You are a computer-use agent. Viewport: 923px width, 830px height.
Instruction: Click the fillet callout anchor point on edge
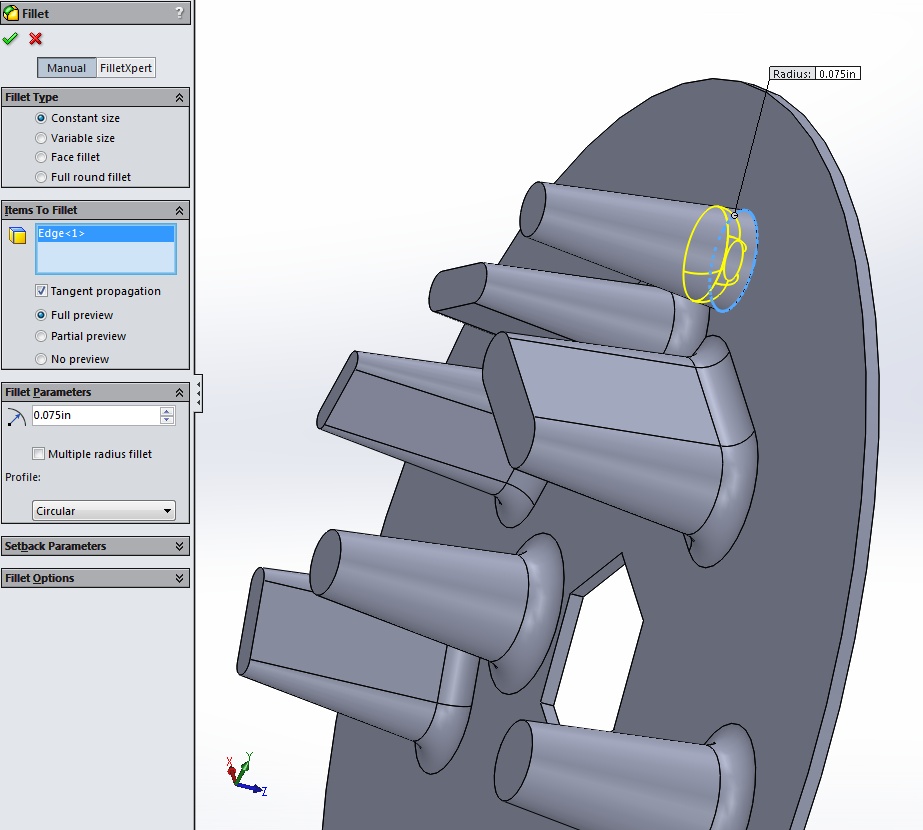[x=734, y=215]
